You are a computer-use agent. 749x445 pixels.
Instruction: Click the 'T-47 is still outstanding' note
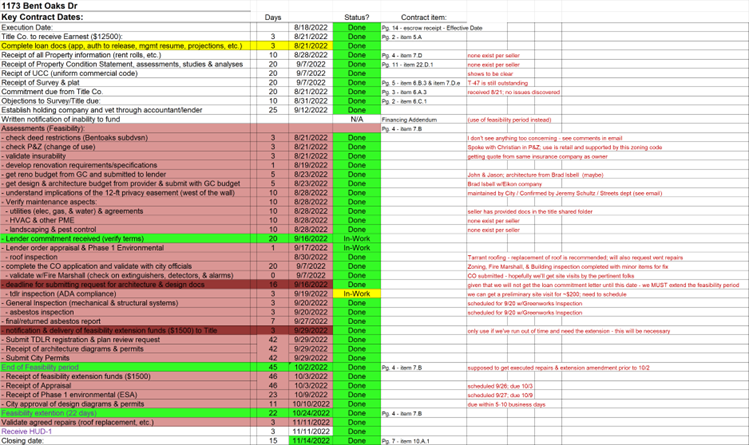point(498,83)
